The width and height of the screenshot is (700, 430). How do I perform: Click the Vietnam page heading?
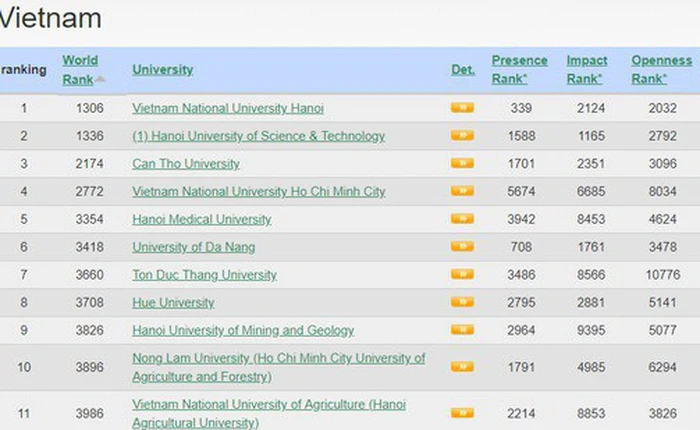click(50, 18)
